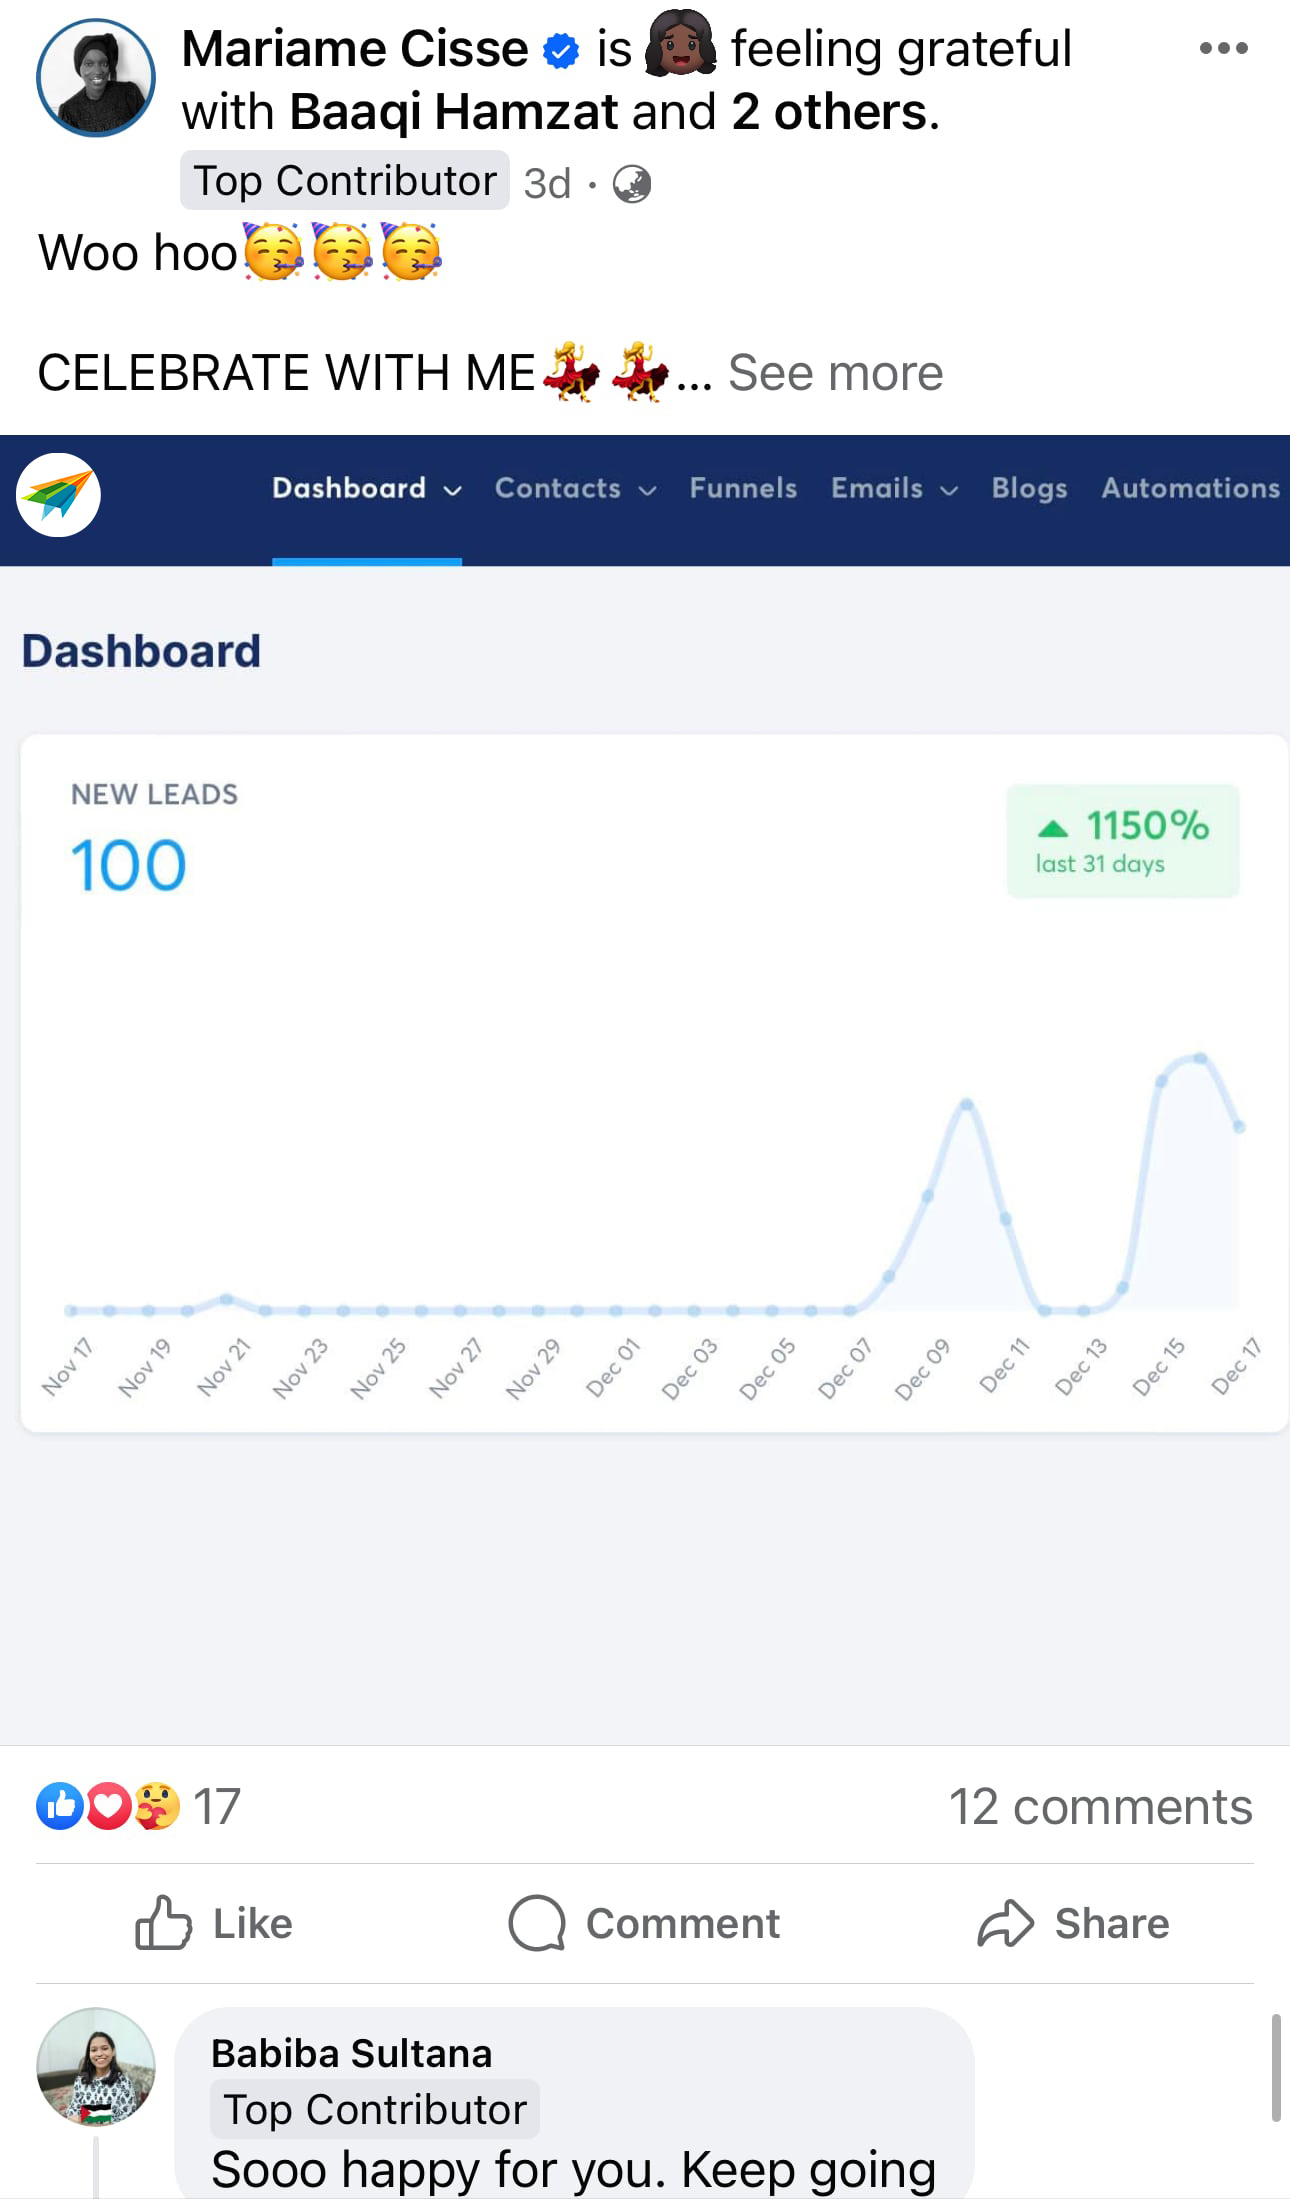Open Mariame Cisse's profile picture
This screenshot has height=2199, width=1290.
click(x=96, y=78)
